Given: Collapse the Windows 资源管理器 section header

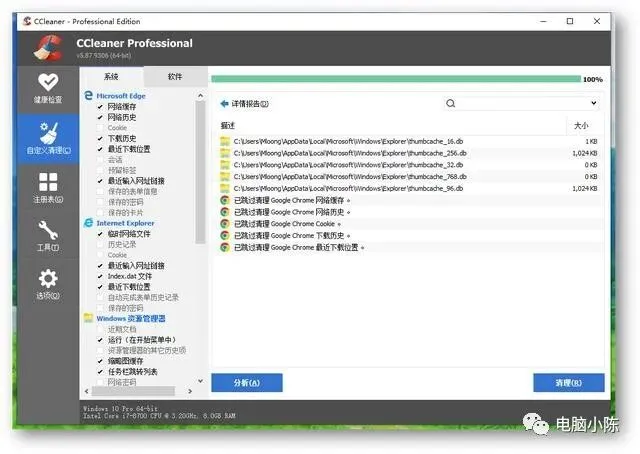Looking at the screenshot, I should tap(131, 318).
